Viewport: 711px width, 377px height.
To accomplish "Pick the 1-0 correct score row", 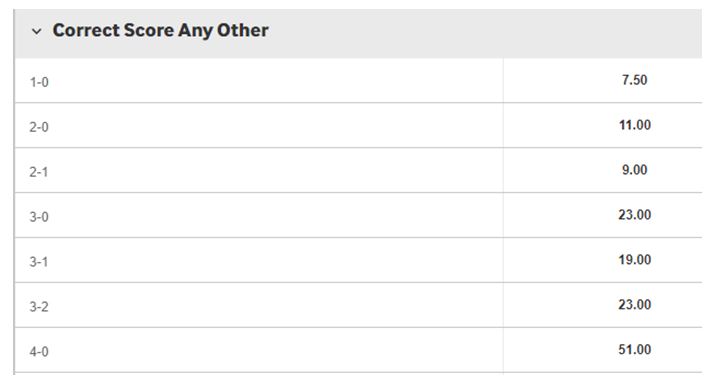I will 358,80.
